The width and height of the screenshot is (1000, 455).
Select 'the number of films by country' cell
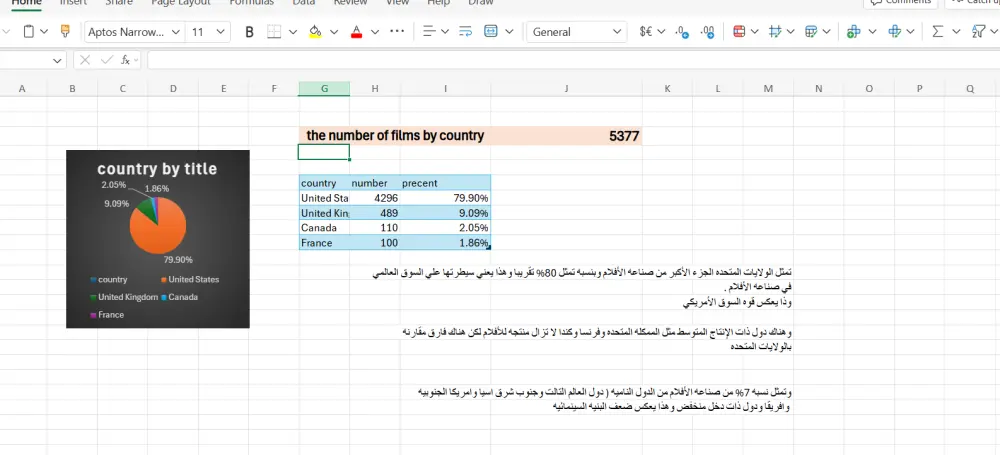395,135
